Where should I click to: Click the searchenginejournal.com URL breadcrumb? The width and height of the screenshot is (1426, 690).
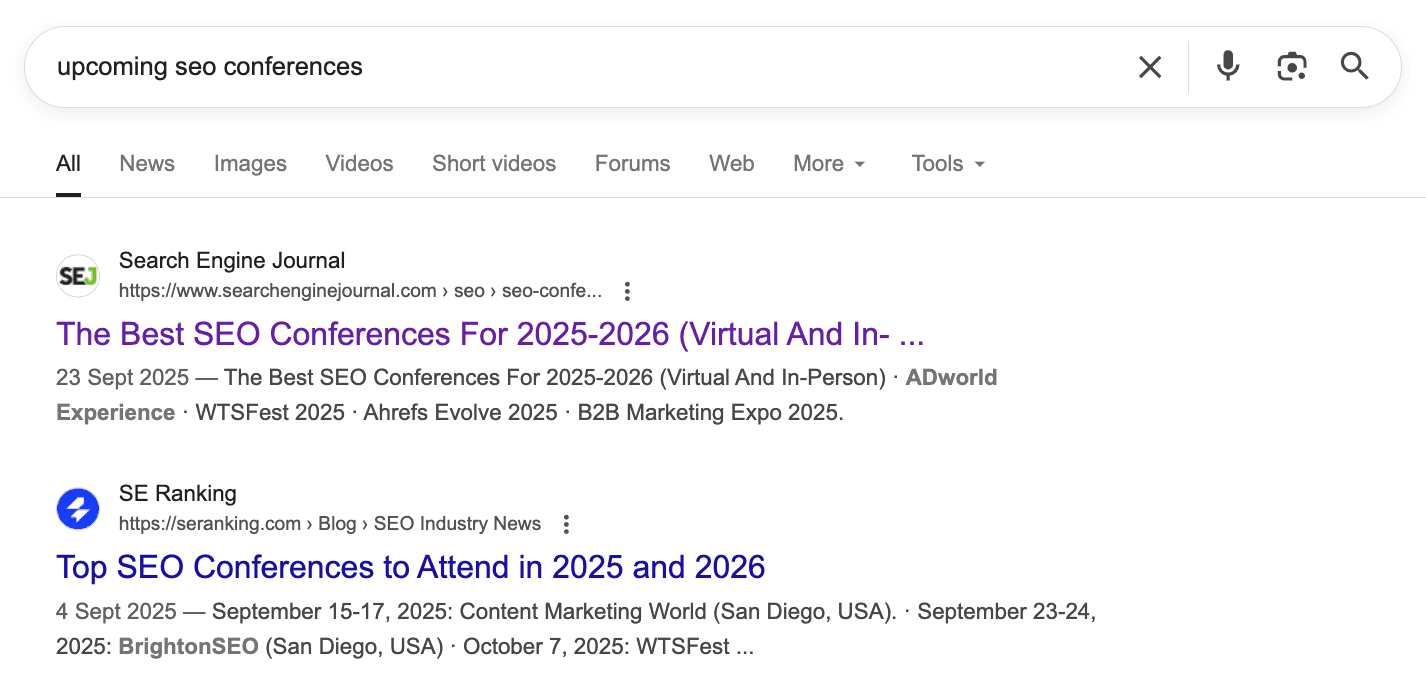pyautogui.click(x=360, y=292)
